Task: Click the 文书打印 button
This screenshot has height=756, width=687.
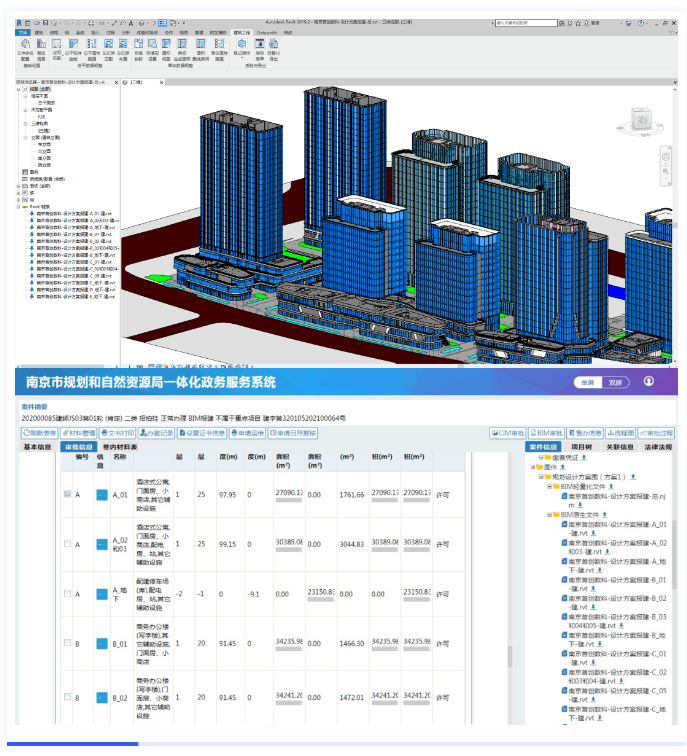Action: coord(117,433)
